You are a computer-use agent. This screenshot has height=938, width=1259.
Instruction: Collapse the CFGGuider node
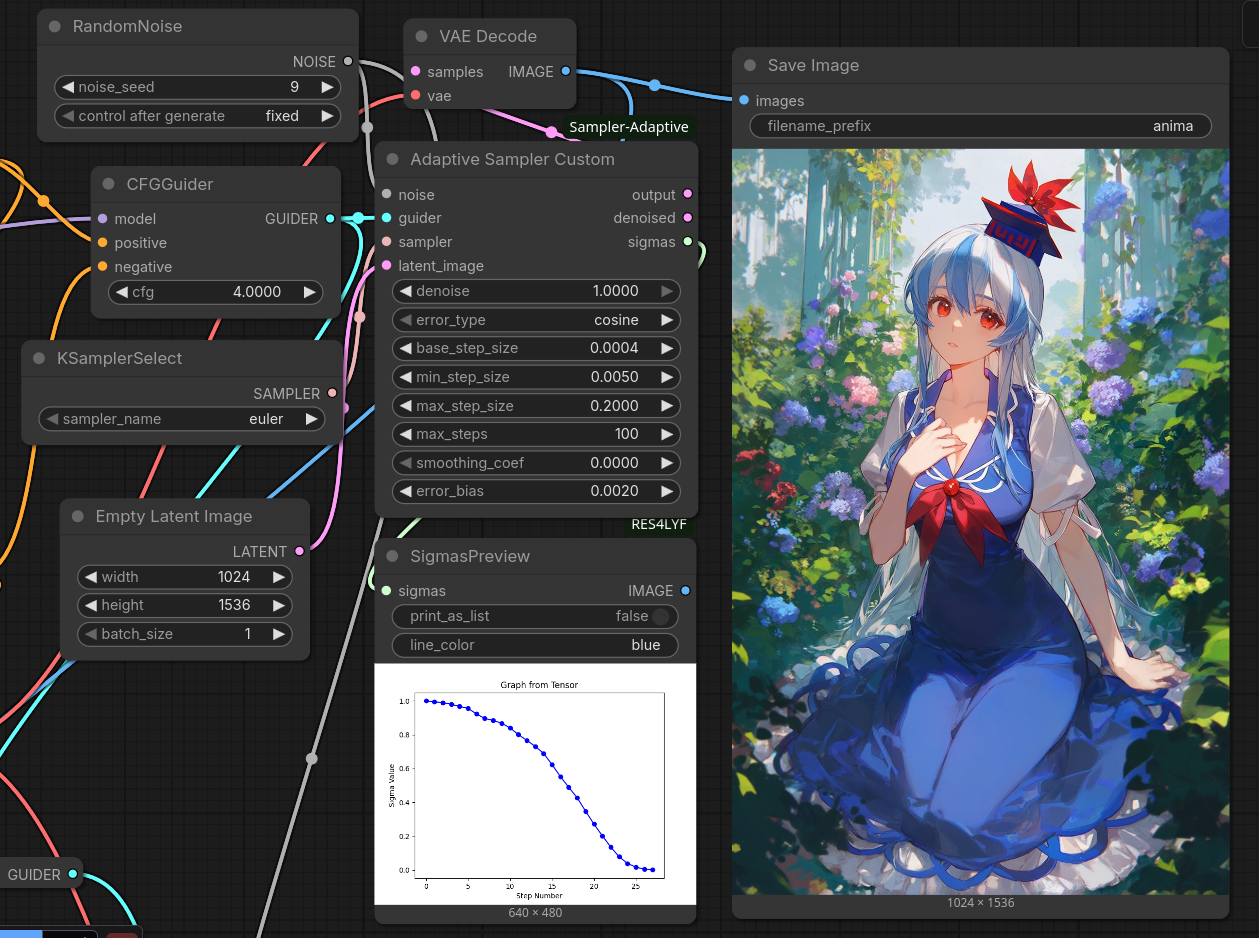[109, 184]
